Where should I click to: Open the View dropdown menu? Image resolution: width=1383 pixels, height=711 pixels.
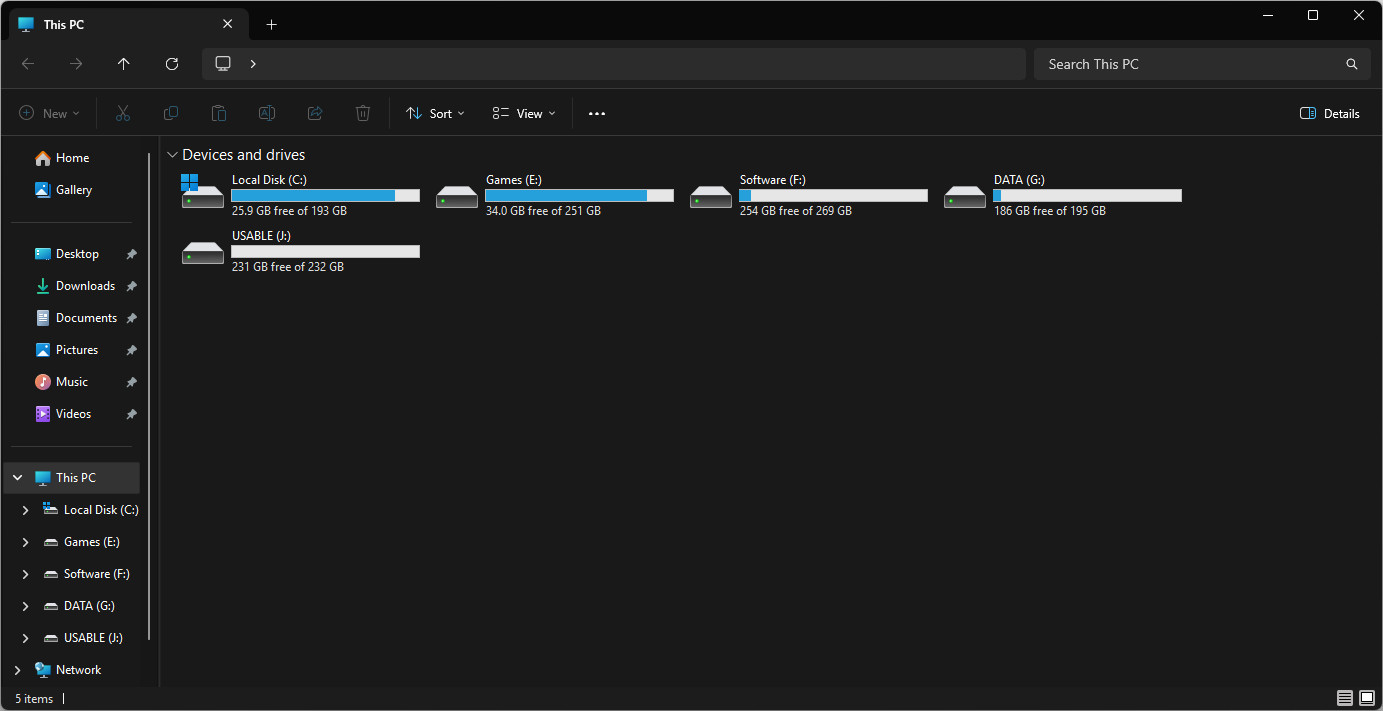click(524, 114)
